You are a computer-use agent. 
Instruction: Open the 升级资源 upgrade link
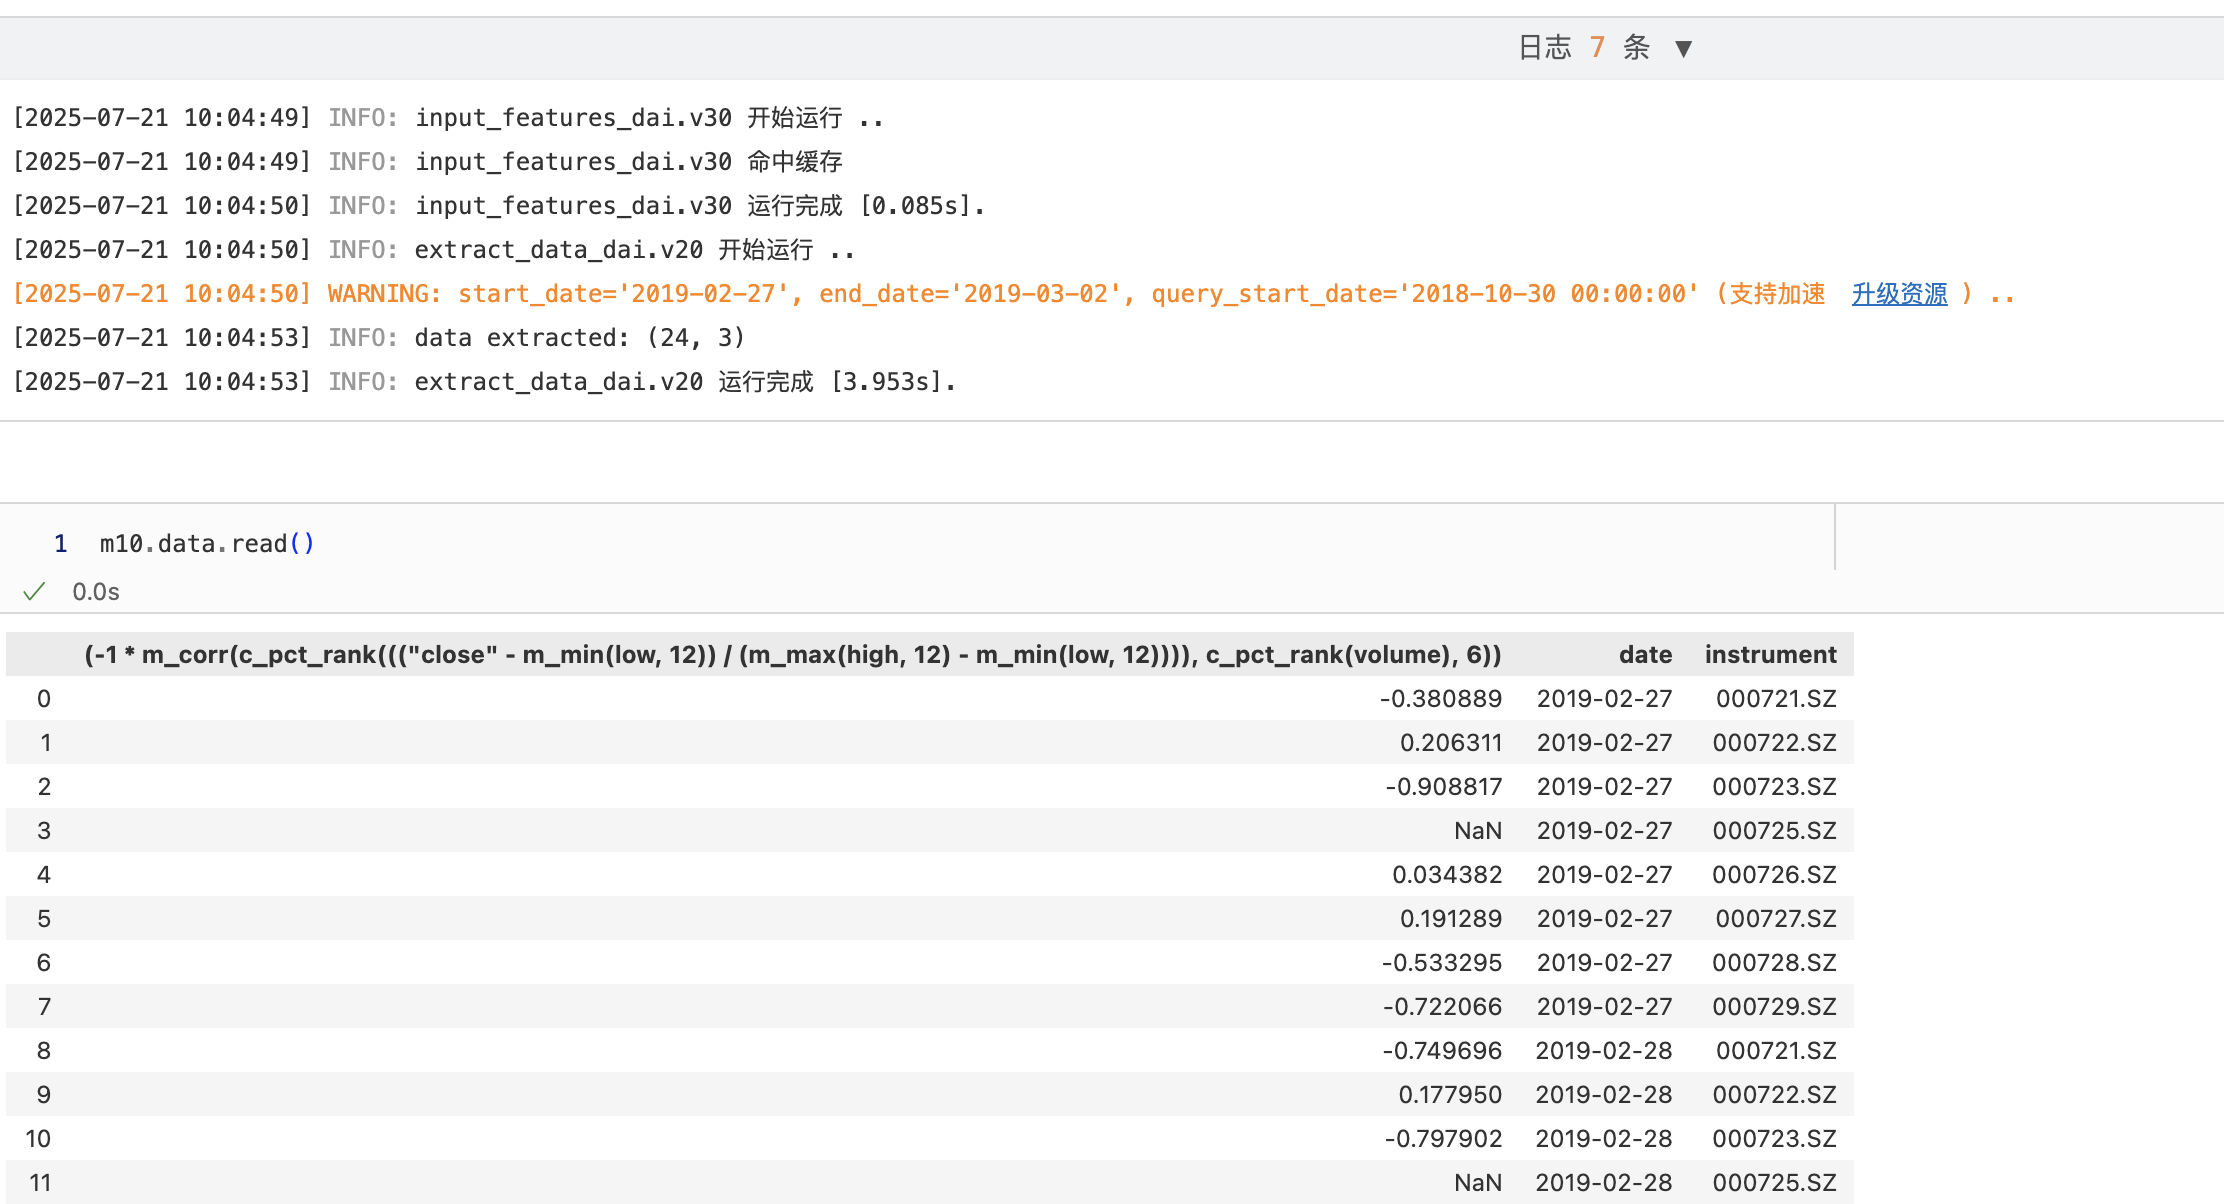pos(1899,294)
